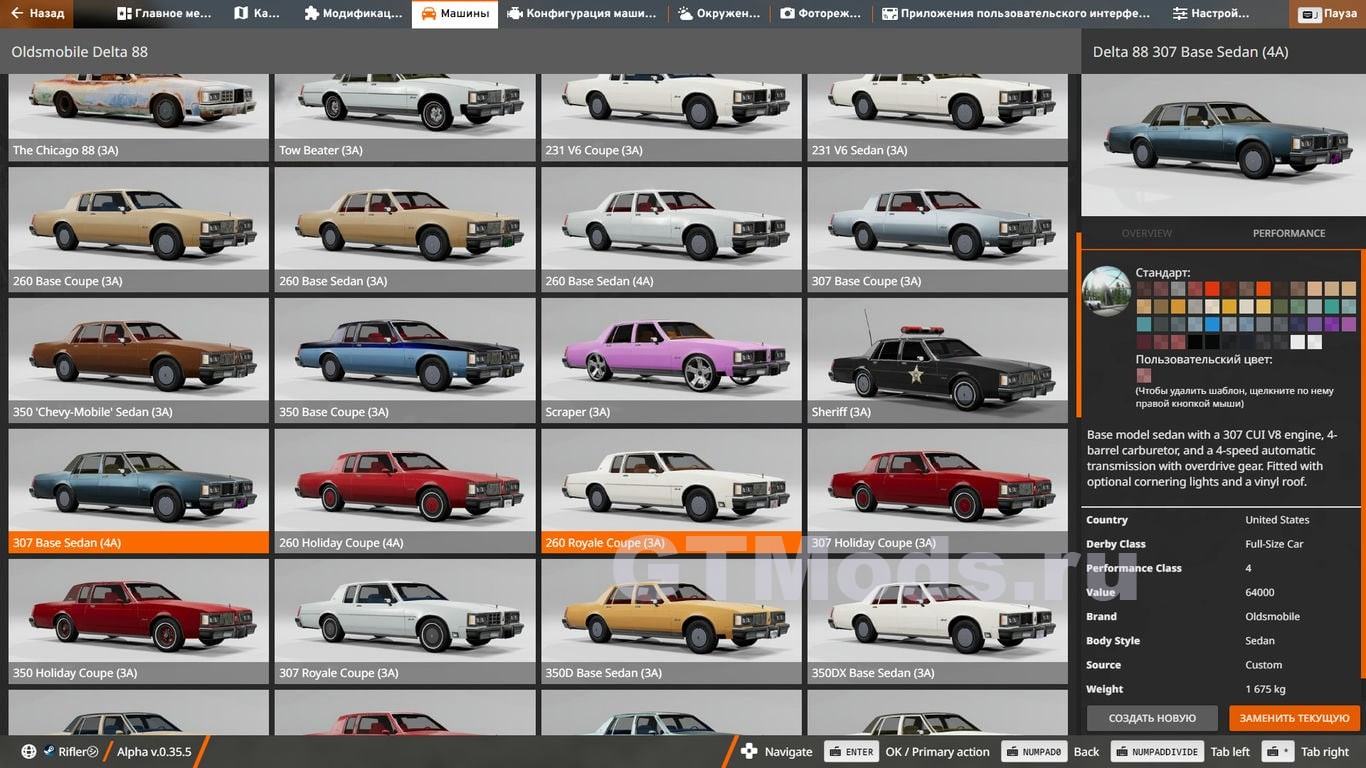Image resolution: width=1366 pixels, height=768 pixels.
Task: Select the 350D Base Sedan (3A) car
Action: pos(671,622)
